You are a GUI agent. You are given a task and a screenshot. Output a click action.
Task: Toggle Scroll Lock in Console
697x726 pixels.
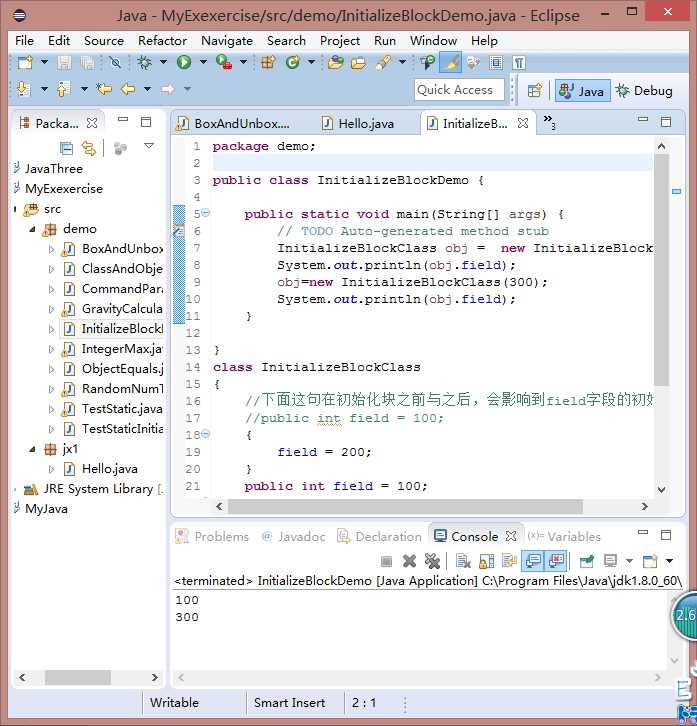486,561
